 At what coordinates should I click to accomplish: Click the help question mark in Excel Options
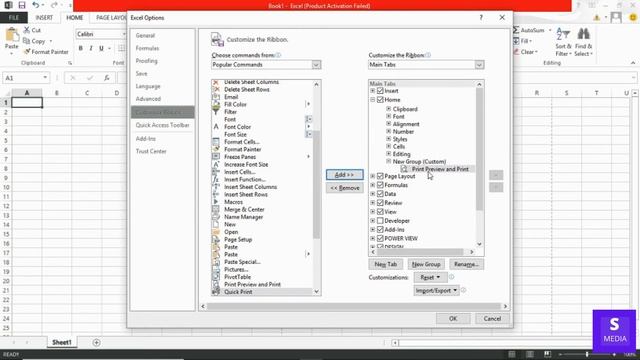click(481, 18)
